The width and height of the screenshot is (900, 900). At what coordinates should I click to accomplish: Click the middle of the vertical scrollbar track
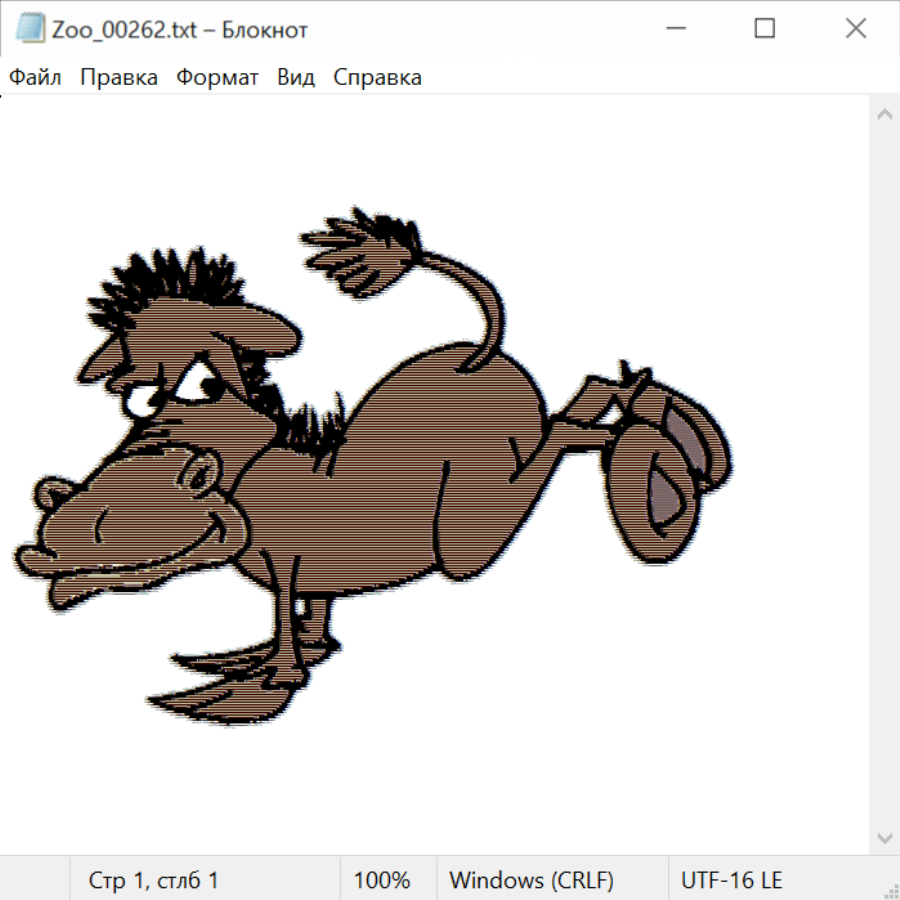pyautogui.click(x=884, y=476)
